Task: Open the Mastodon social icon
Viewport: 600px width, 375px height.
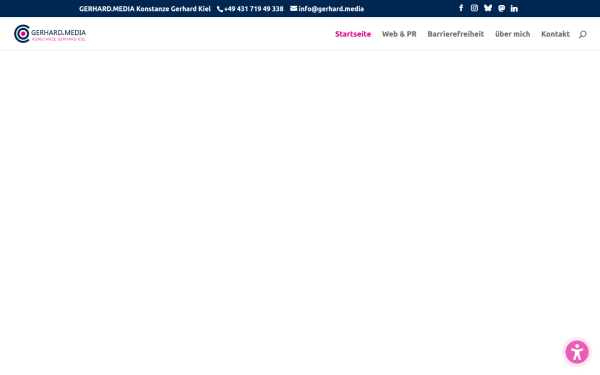Action: tap(501, 8)
